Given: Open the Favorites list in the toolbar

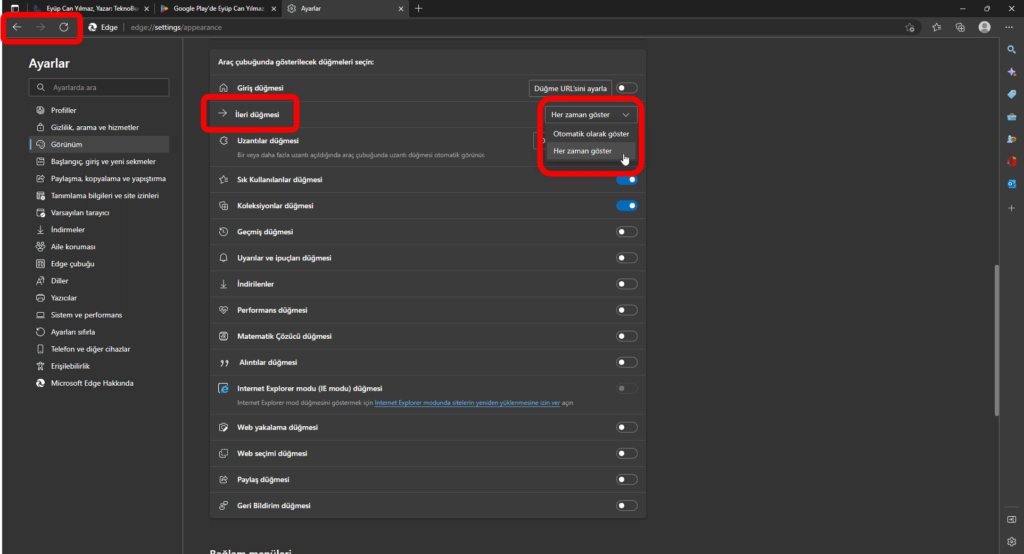Looking at the screenshot, I should coord(937,27).
